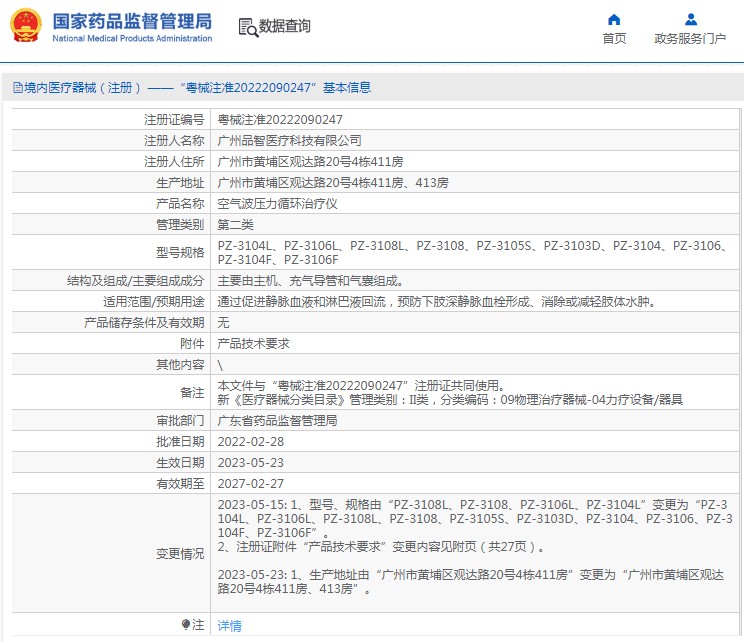Open the 数据查询 heading text
Image resolution: width=744 pixels, height=642 pixels.
pos(285,27)
